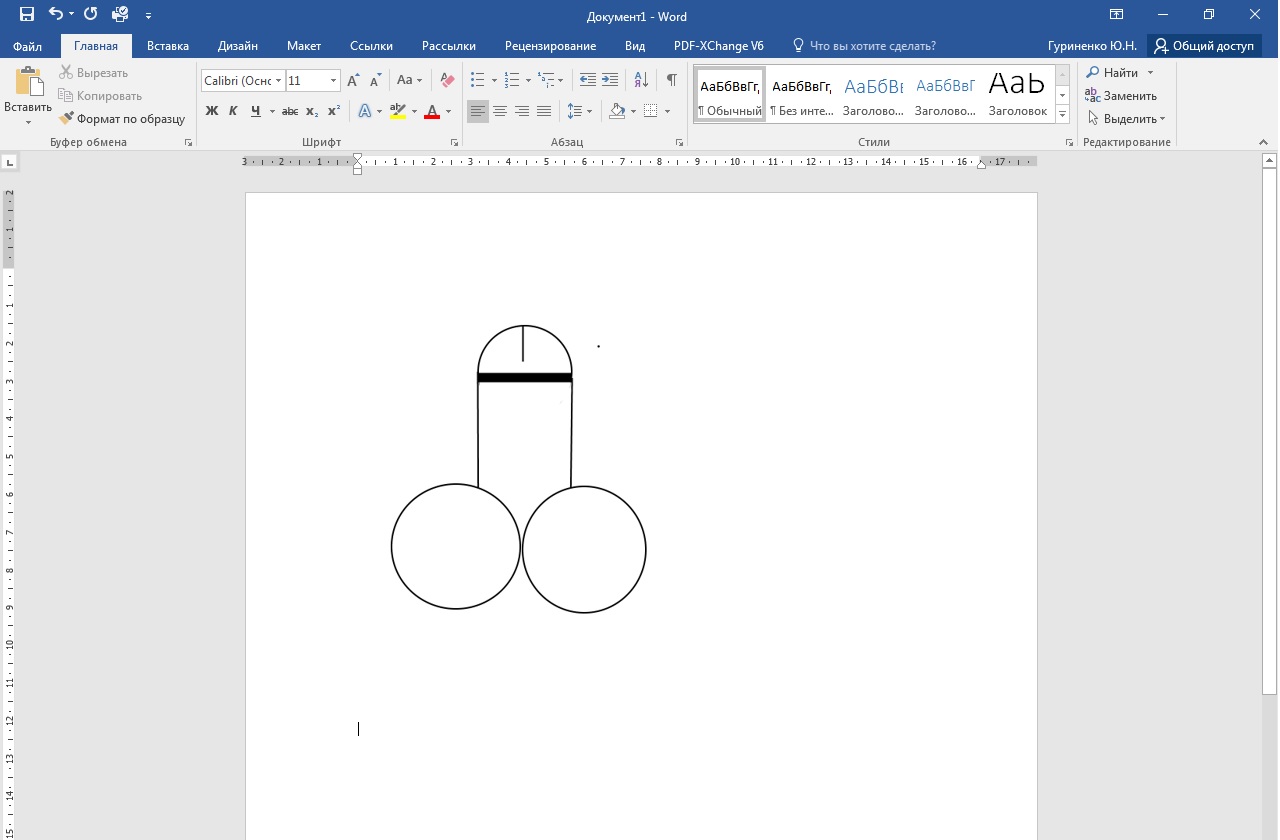Toggle strikethrough formatting
Image resolution: width=1280 pixels, height=840 pixels.
click(x=290, y=111)
